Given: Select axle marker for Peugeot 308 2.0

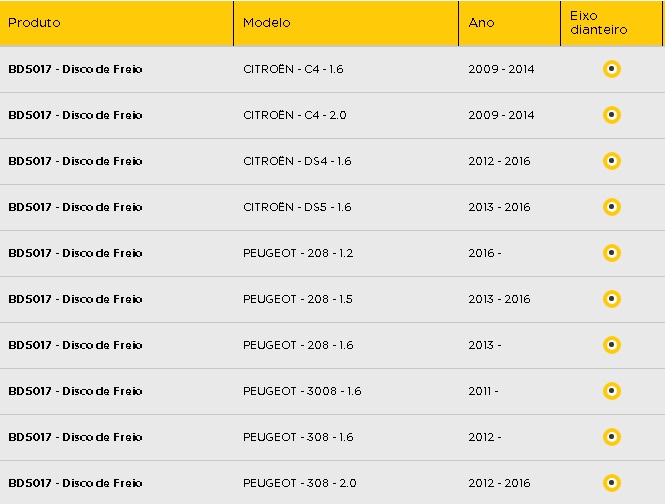Looking at the screenshot, I should pos(612,482).
